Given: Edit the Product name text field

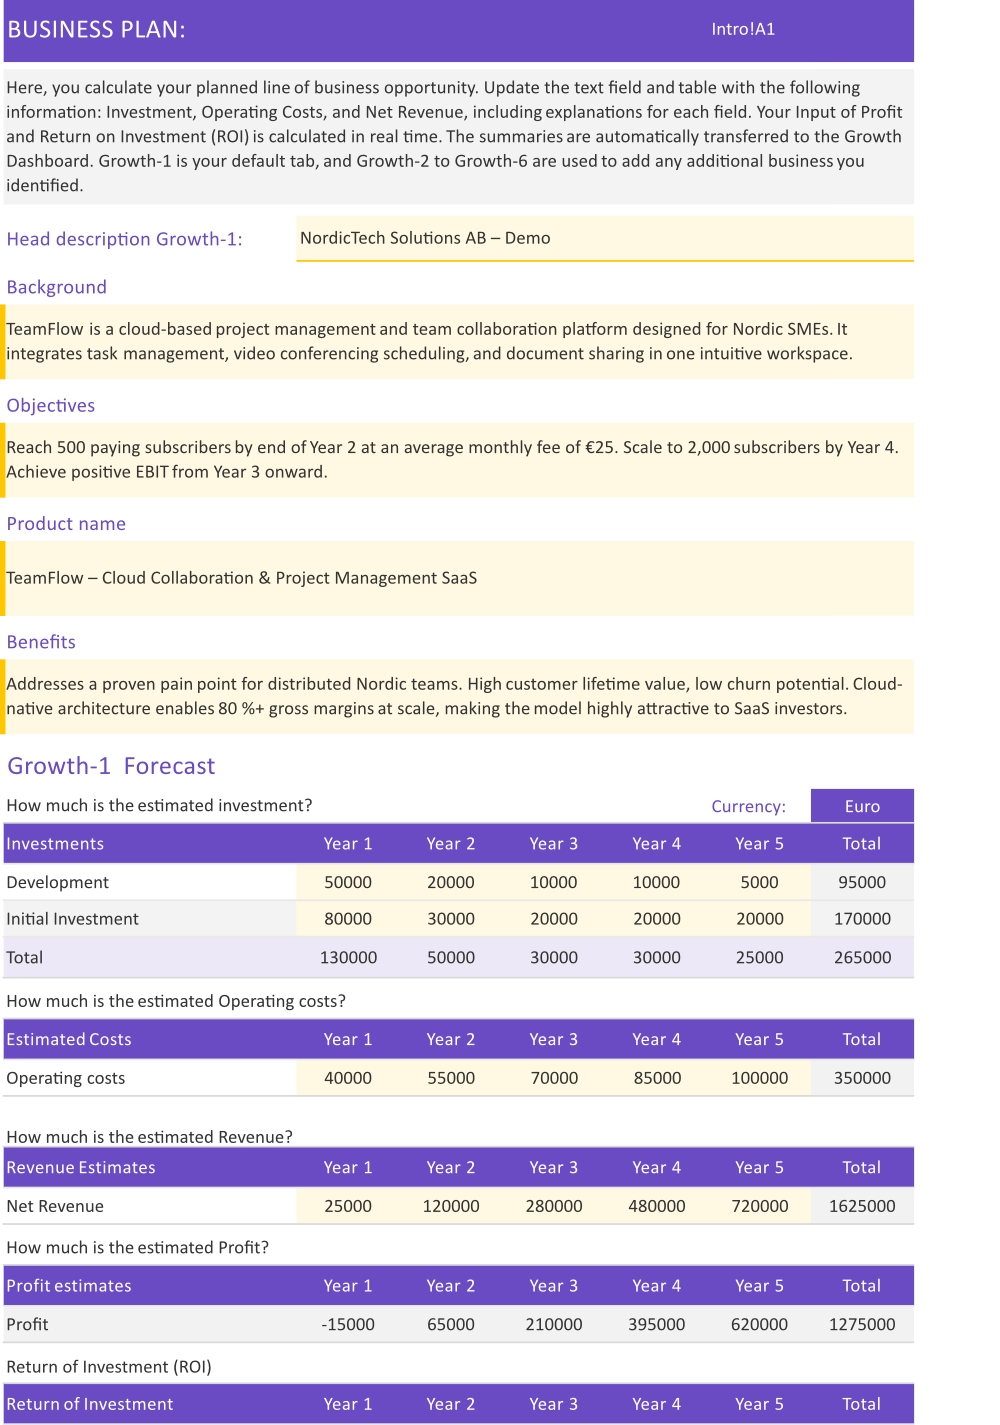Looking at the screenshot, I should pos(459,578).
